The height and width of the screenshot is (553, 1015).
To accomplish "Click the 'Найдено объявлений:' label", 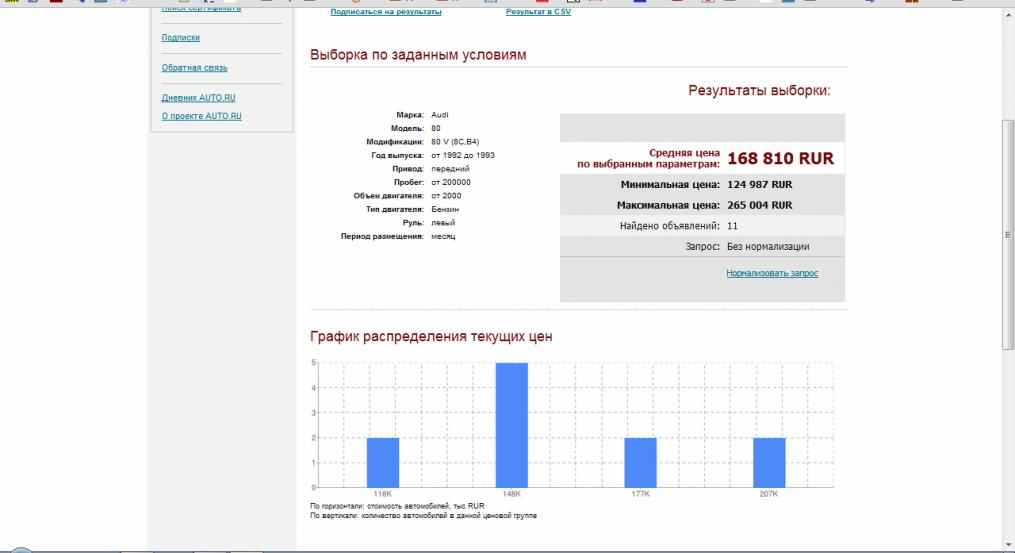I will (669, 226).
